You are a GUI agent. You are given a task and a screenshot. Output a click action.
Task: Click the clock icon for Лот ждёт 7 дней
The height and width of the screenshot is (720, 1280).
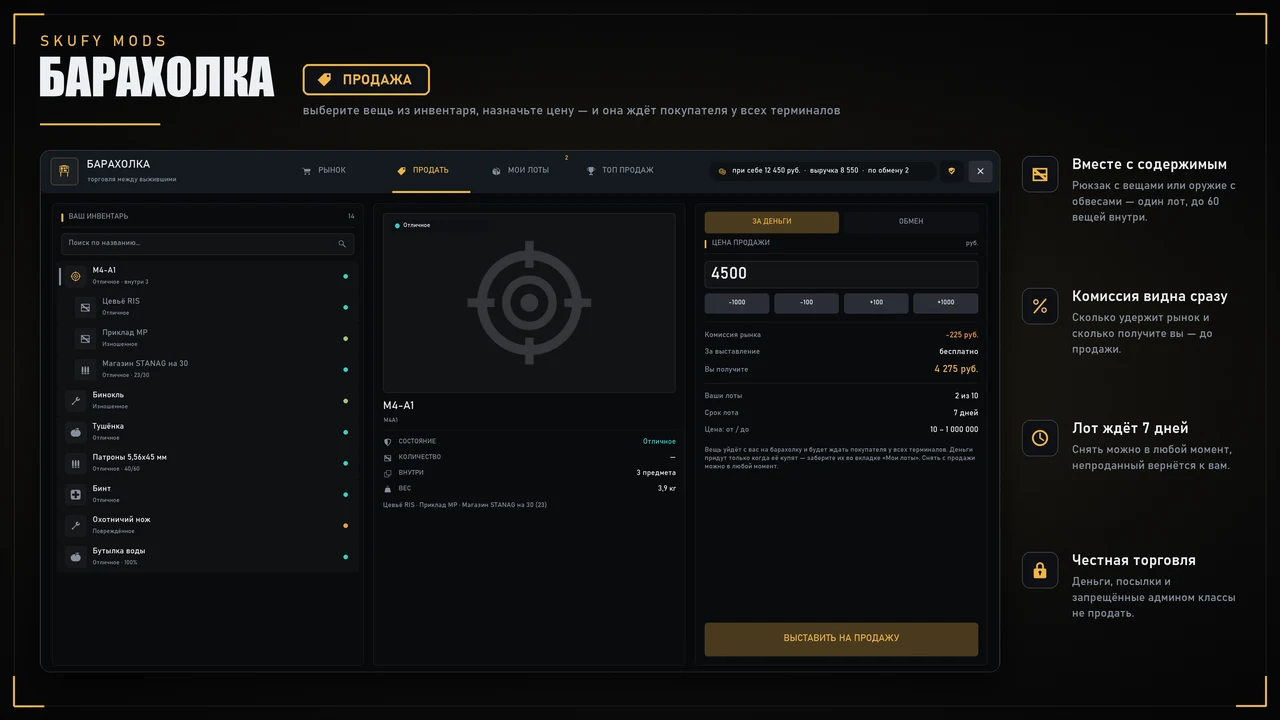(x=1040, y=438)
